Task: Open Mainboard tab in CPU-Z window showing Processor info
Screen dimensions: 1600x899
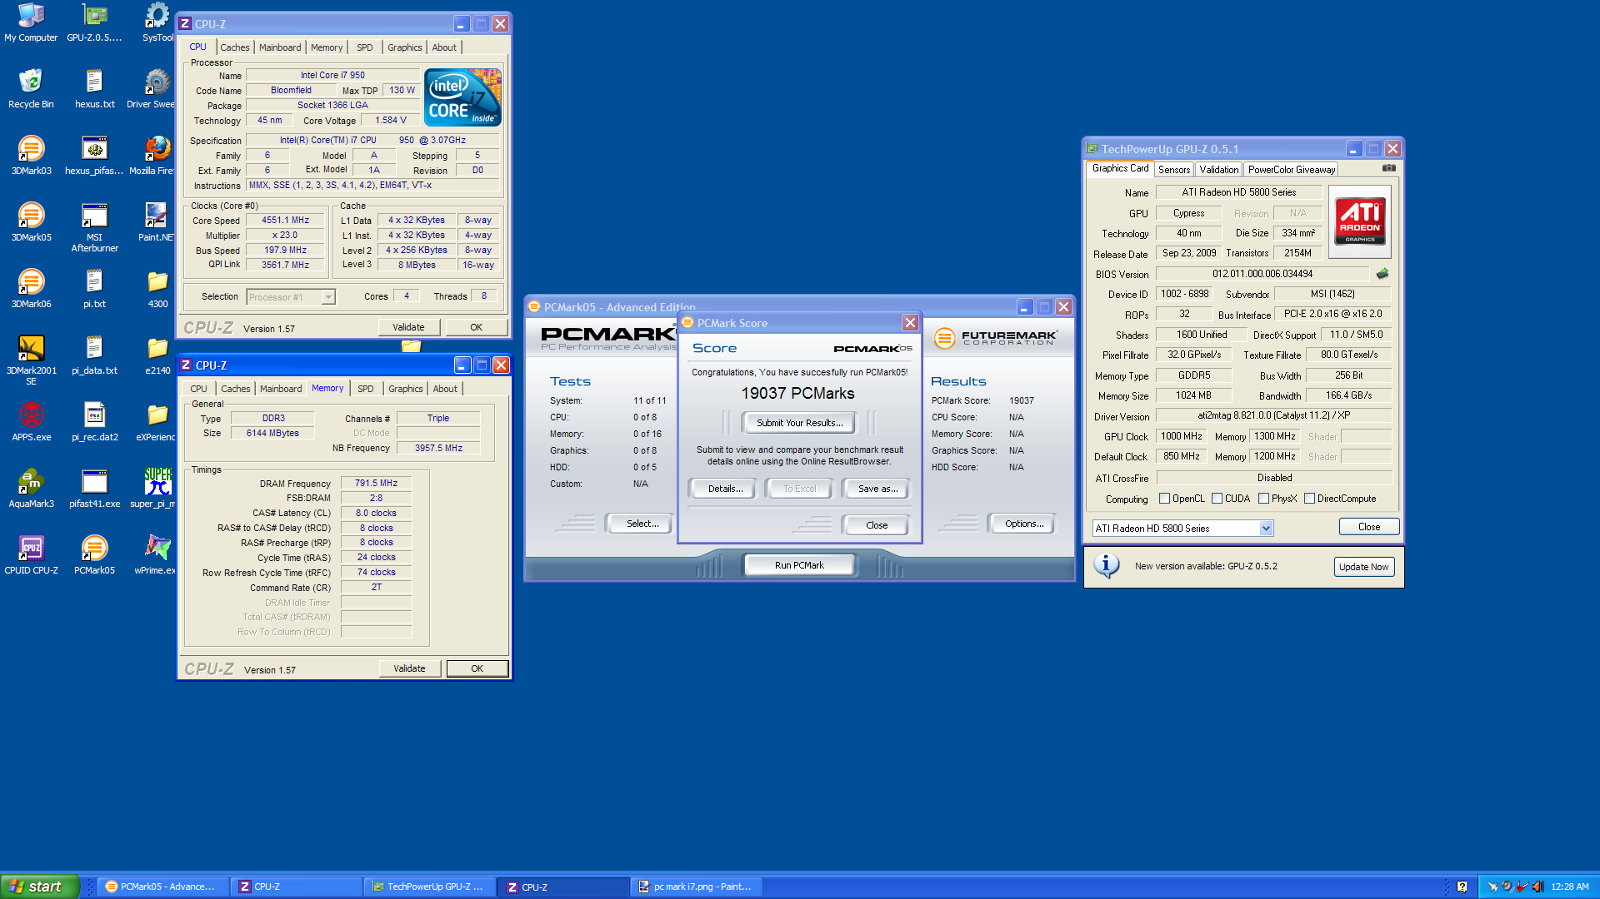Action: [280, 47]
